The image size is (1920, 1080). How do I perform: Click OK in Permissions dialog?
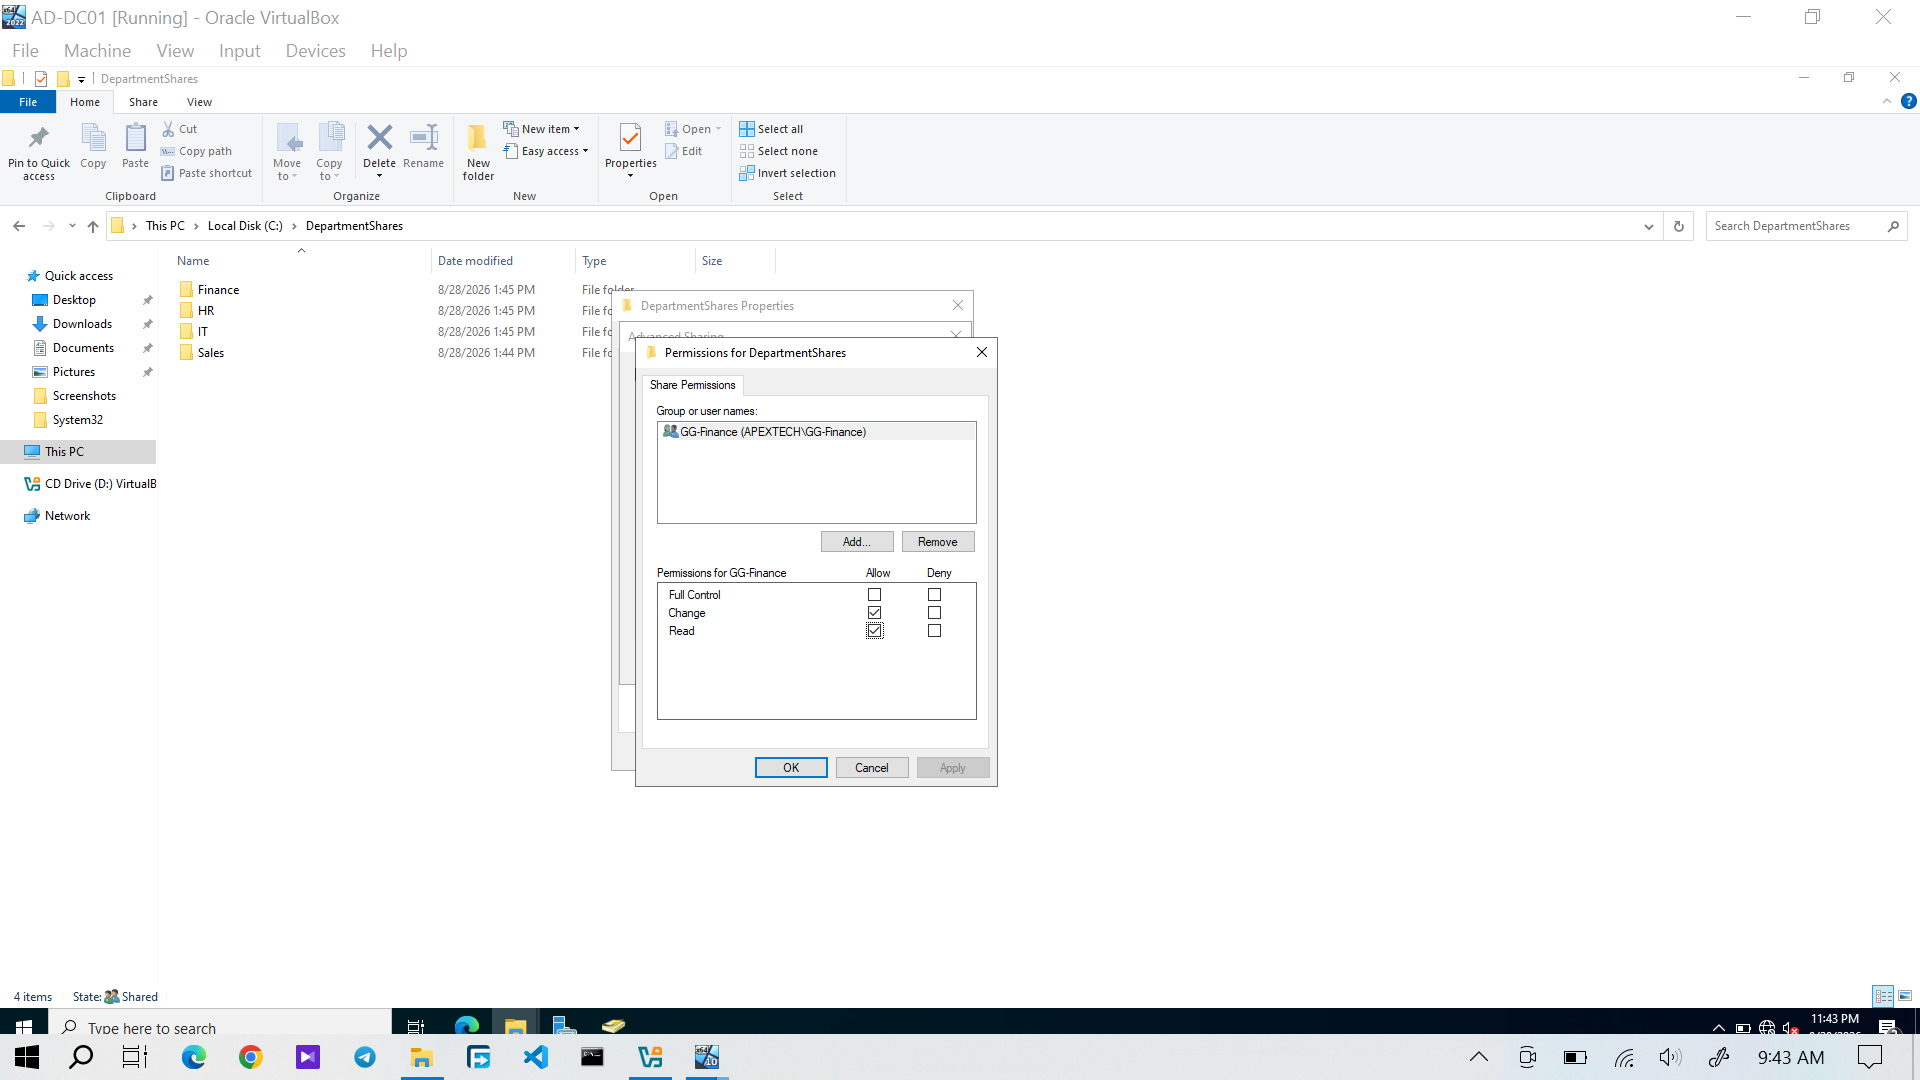click(x=791, y=768)
